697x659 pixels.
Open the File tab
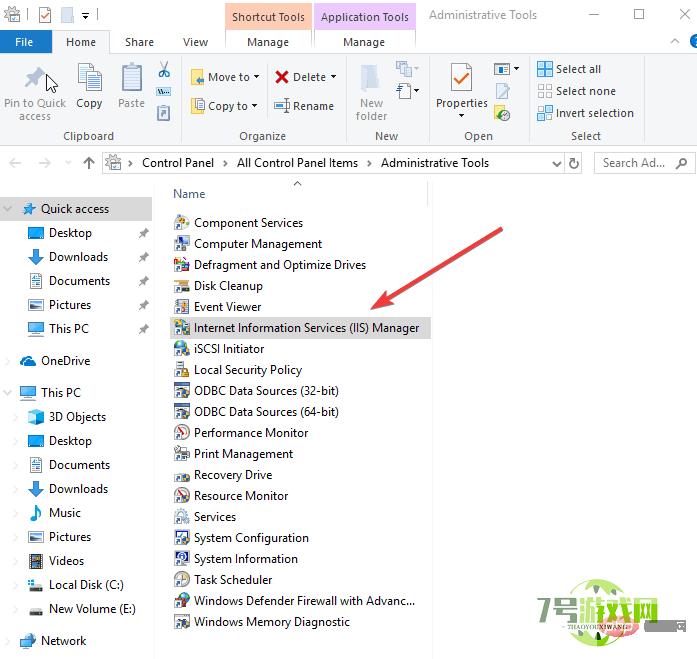(24, 42)
